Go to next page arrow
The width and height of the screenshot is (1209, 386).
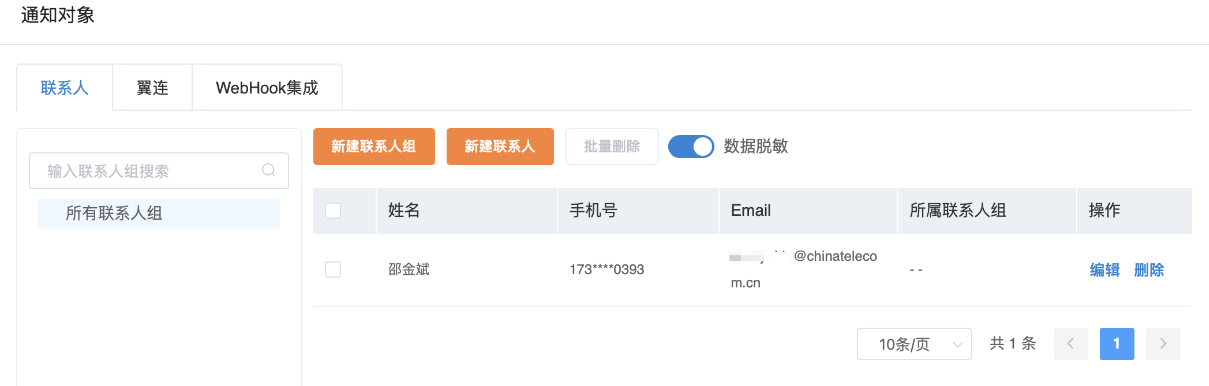(1163, 344)
